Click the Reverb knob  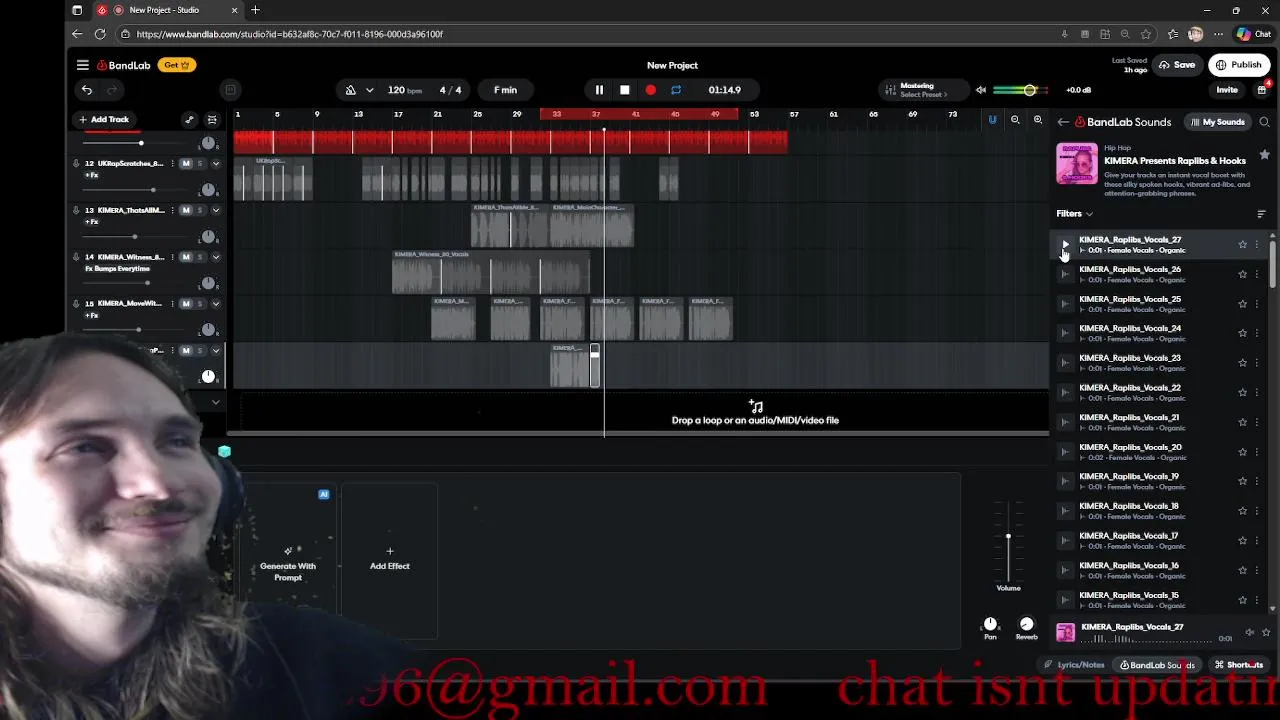(1026, 624)
